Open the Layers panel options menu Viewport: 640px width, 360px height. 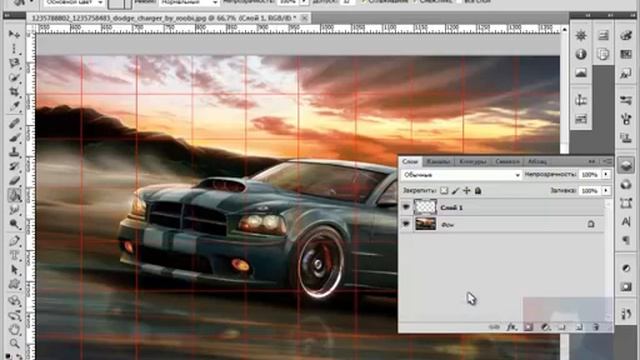coord(607,162)
